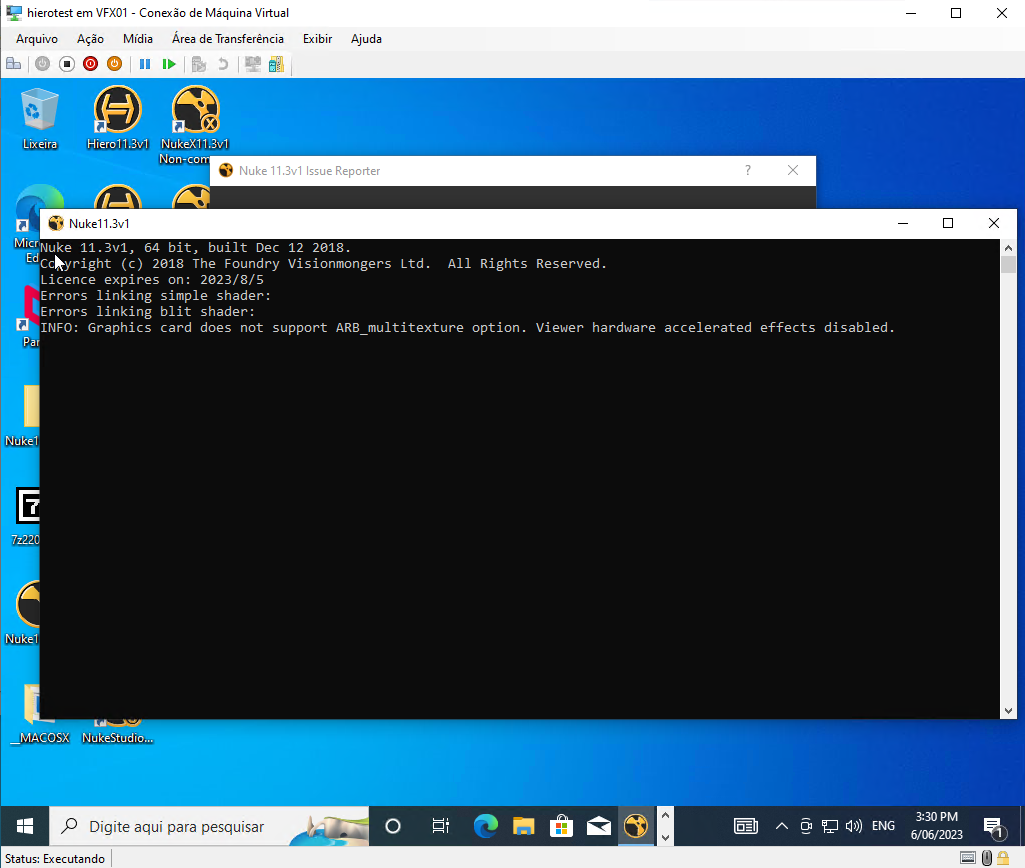Viewport: 1025px width, 868px height.
Task: Click the grayed Start power icon
Action: pyautogui.click(x=42, y=64)
